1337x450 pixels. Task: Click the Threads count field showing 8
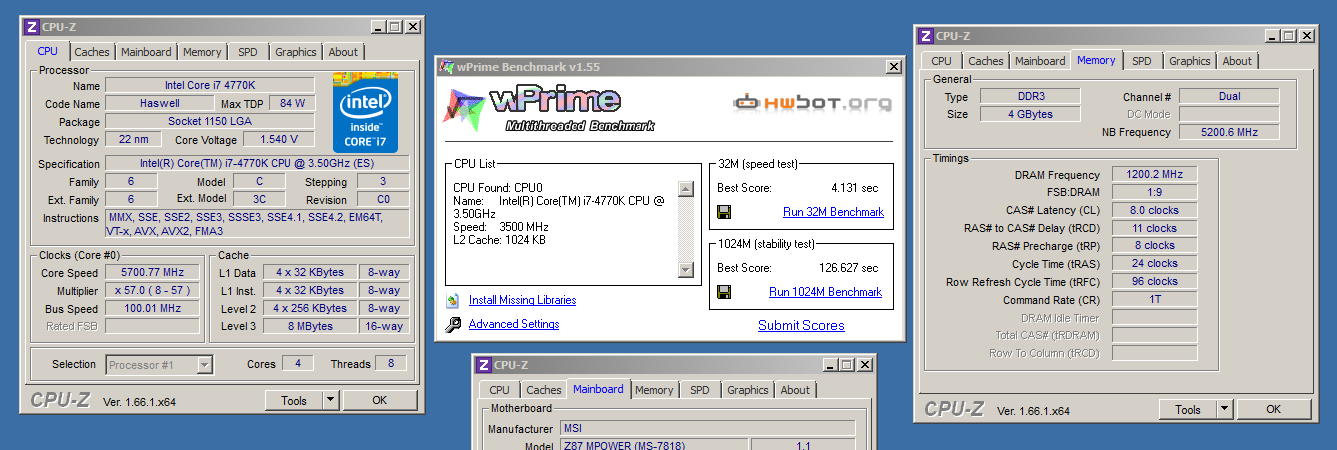click(391, 364)
